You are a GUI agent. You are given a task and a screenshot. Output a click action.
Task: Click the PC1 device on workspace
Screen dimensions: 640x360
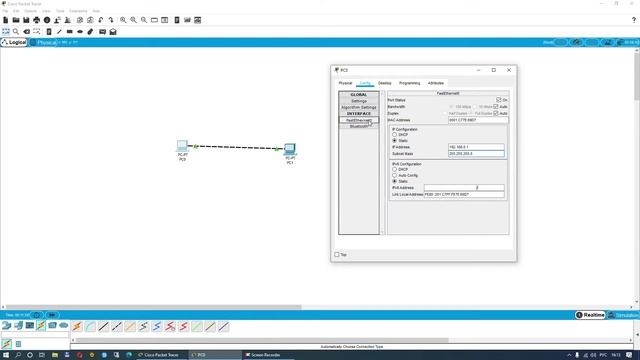(290, 150)
